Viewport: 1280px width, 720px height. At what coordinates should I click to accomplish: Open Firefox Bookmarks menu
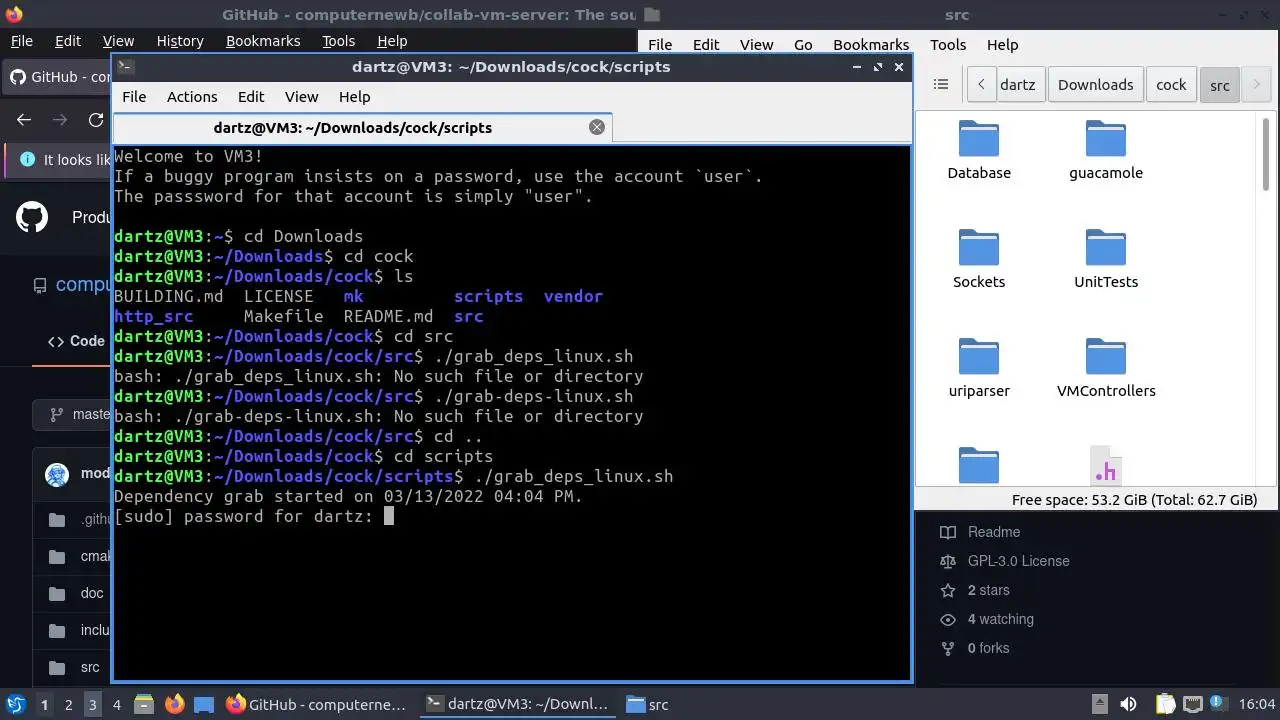pos(263,41)
